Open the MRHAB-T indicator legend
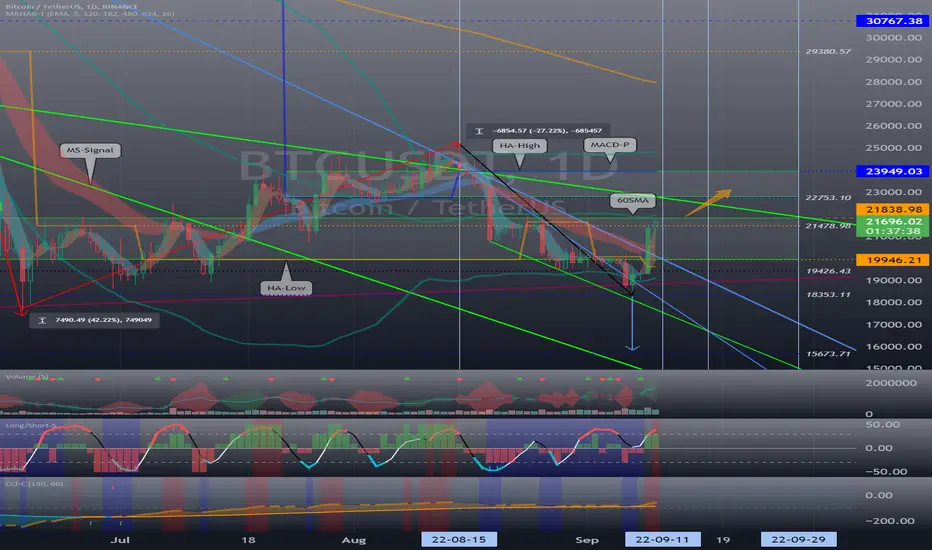This screenshot has height=550, width=932. tap(90, 13)
